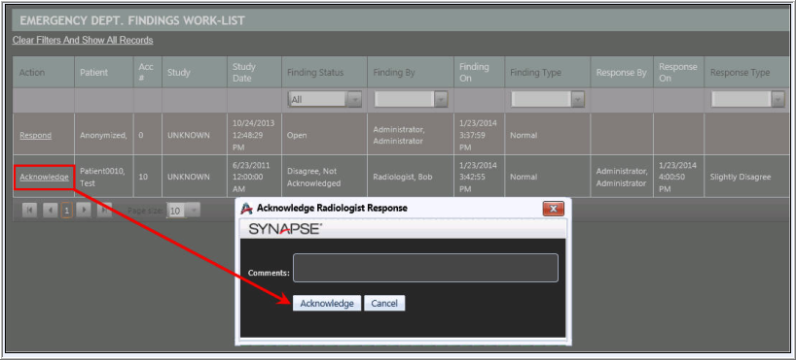796x360 pixels.
Task: Sort by the Study Date column header
Action: click(x=254, y=72)
